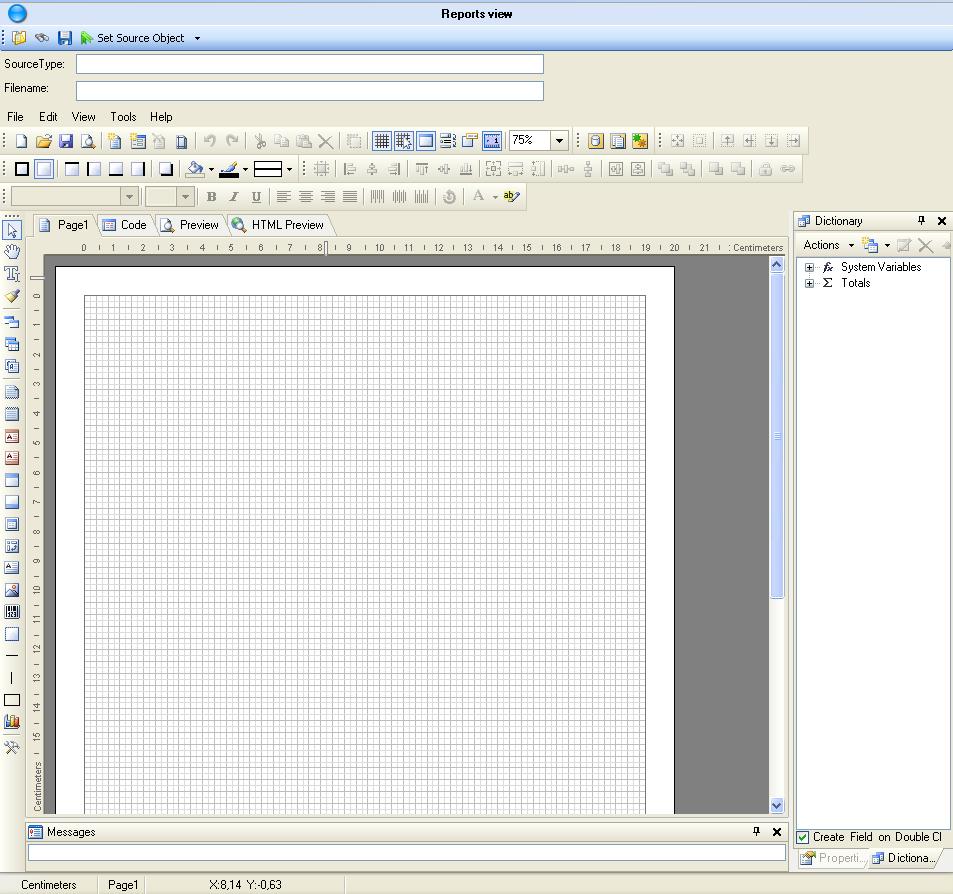Select the Image component tool
The image size is (953, 894).
(x=12, y=590)
